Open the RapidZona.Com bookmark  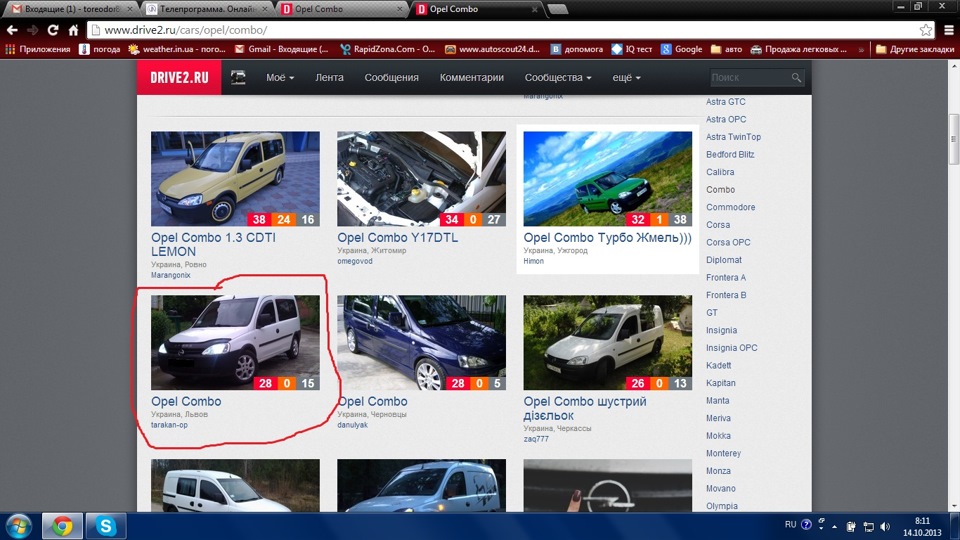pyautogui.click(x=388, y=49)
